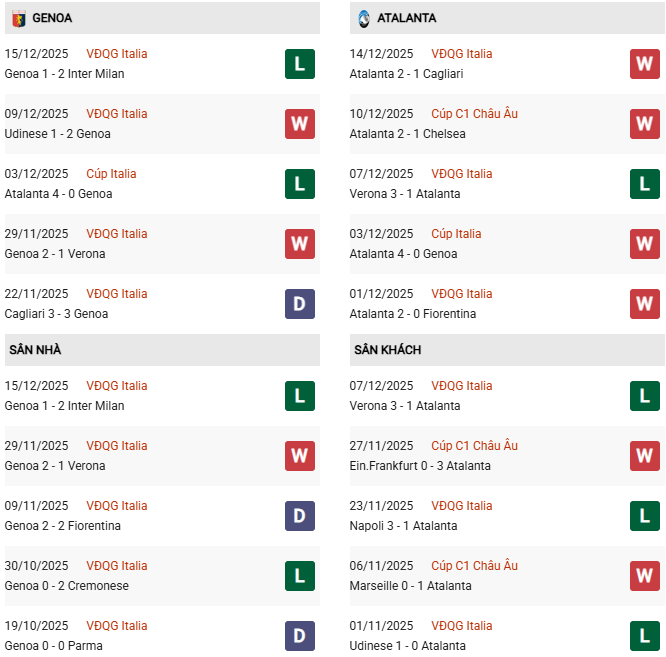This screenshot has width=666, height=657.
Task: Select the L badge for Napoli 3-1 Atalanta
Action: click(x=645, y=516)
